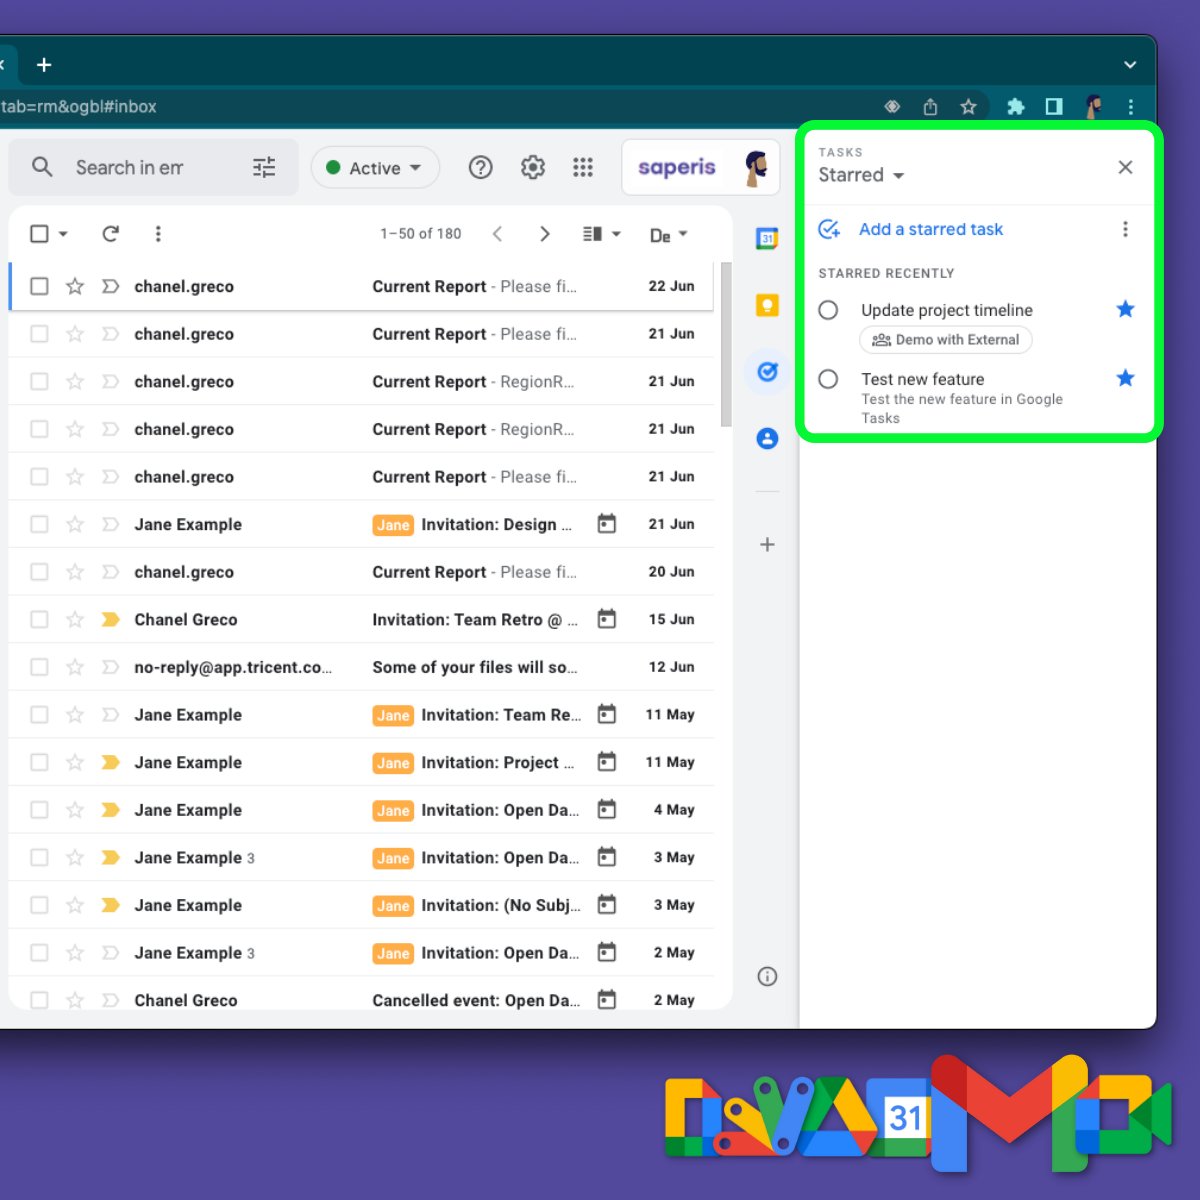The height and width of the screenshot is (1200, 1200).
Task: Open the browser Extensions puzzle icon
Action: (1015, 106)
